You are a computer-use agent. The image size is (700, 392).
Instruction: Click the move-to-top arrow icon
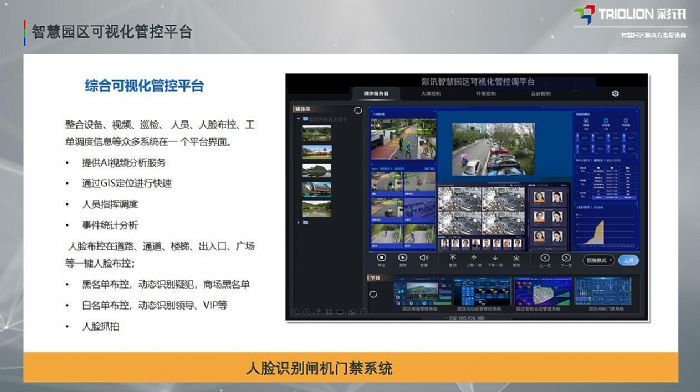point(453,258)
